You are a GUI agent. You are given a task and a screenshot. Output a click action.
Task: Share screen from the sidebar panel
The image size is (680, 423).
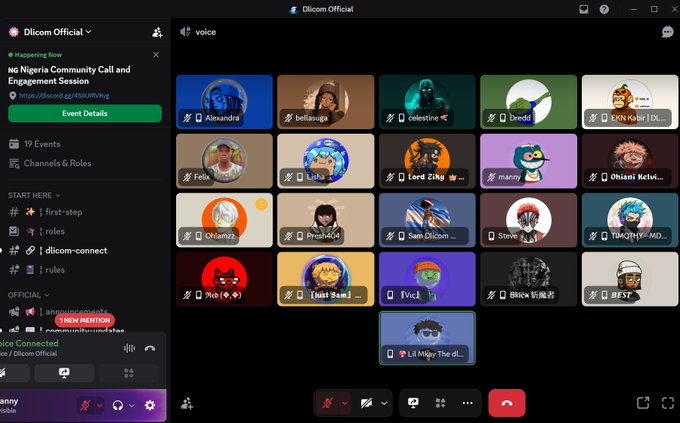pos(64,373)
